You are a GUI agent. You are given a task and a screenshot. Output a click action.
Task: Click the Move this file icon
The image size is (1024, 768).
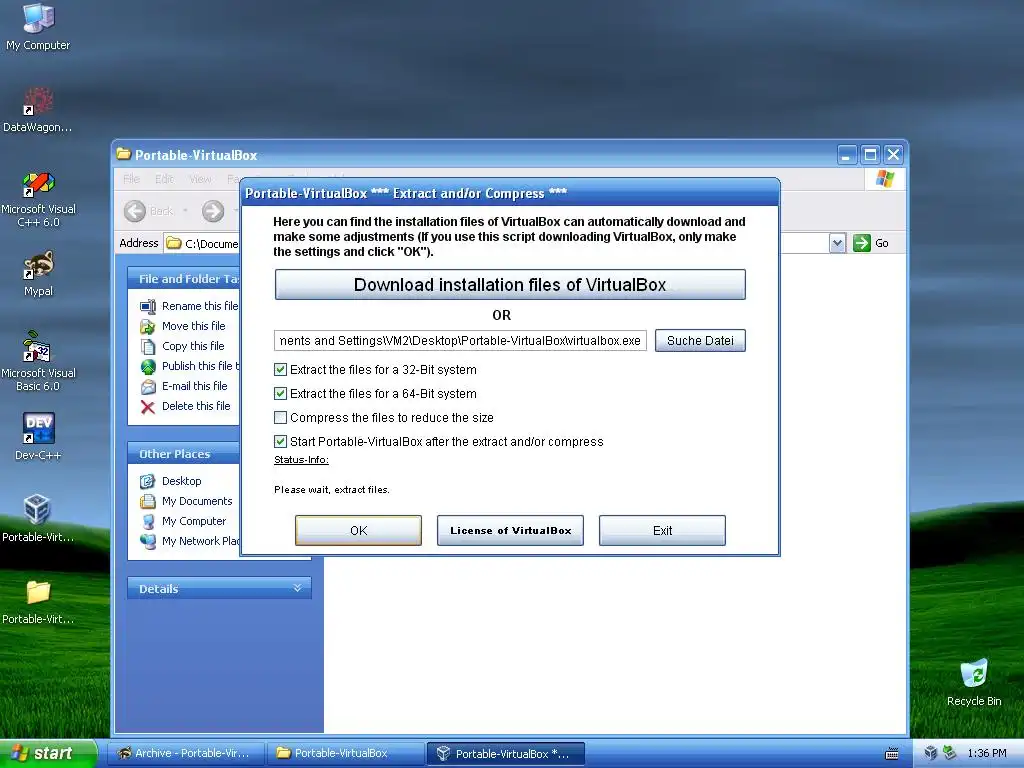point(148,326)
